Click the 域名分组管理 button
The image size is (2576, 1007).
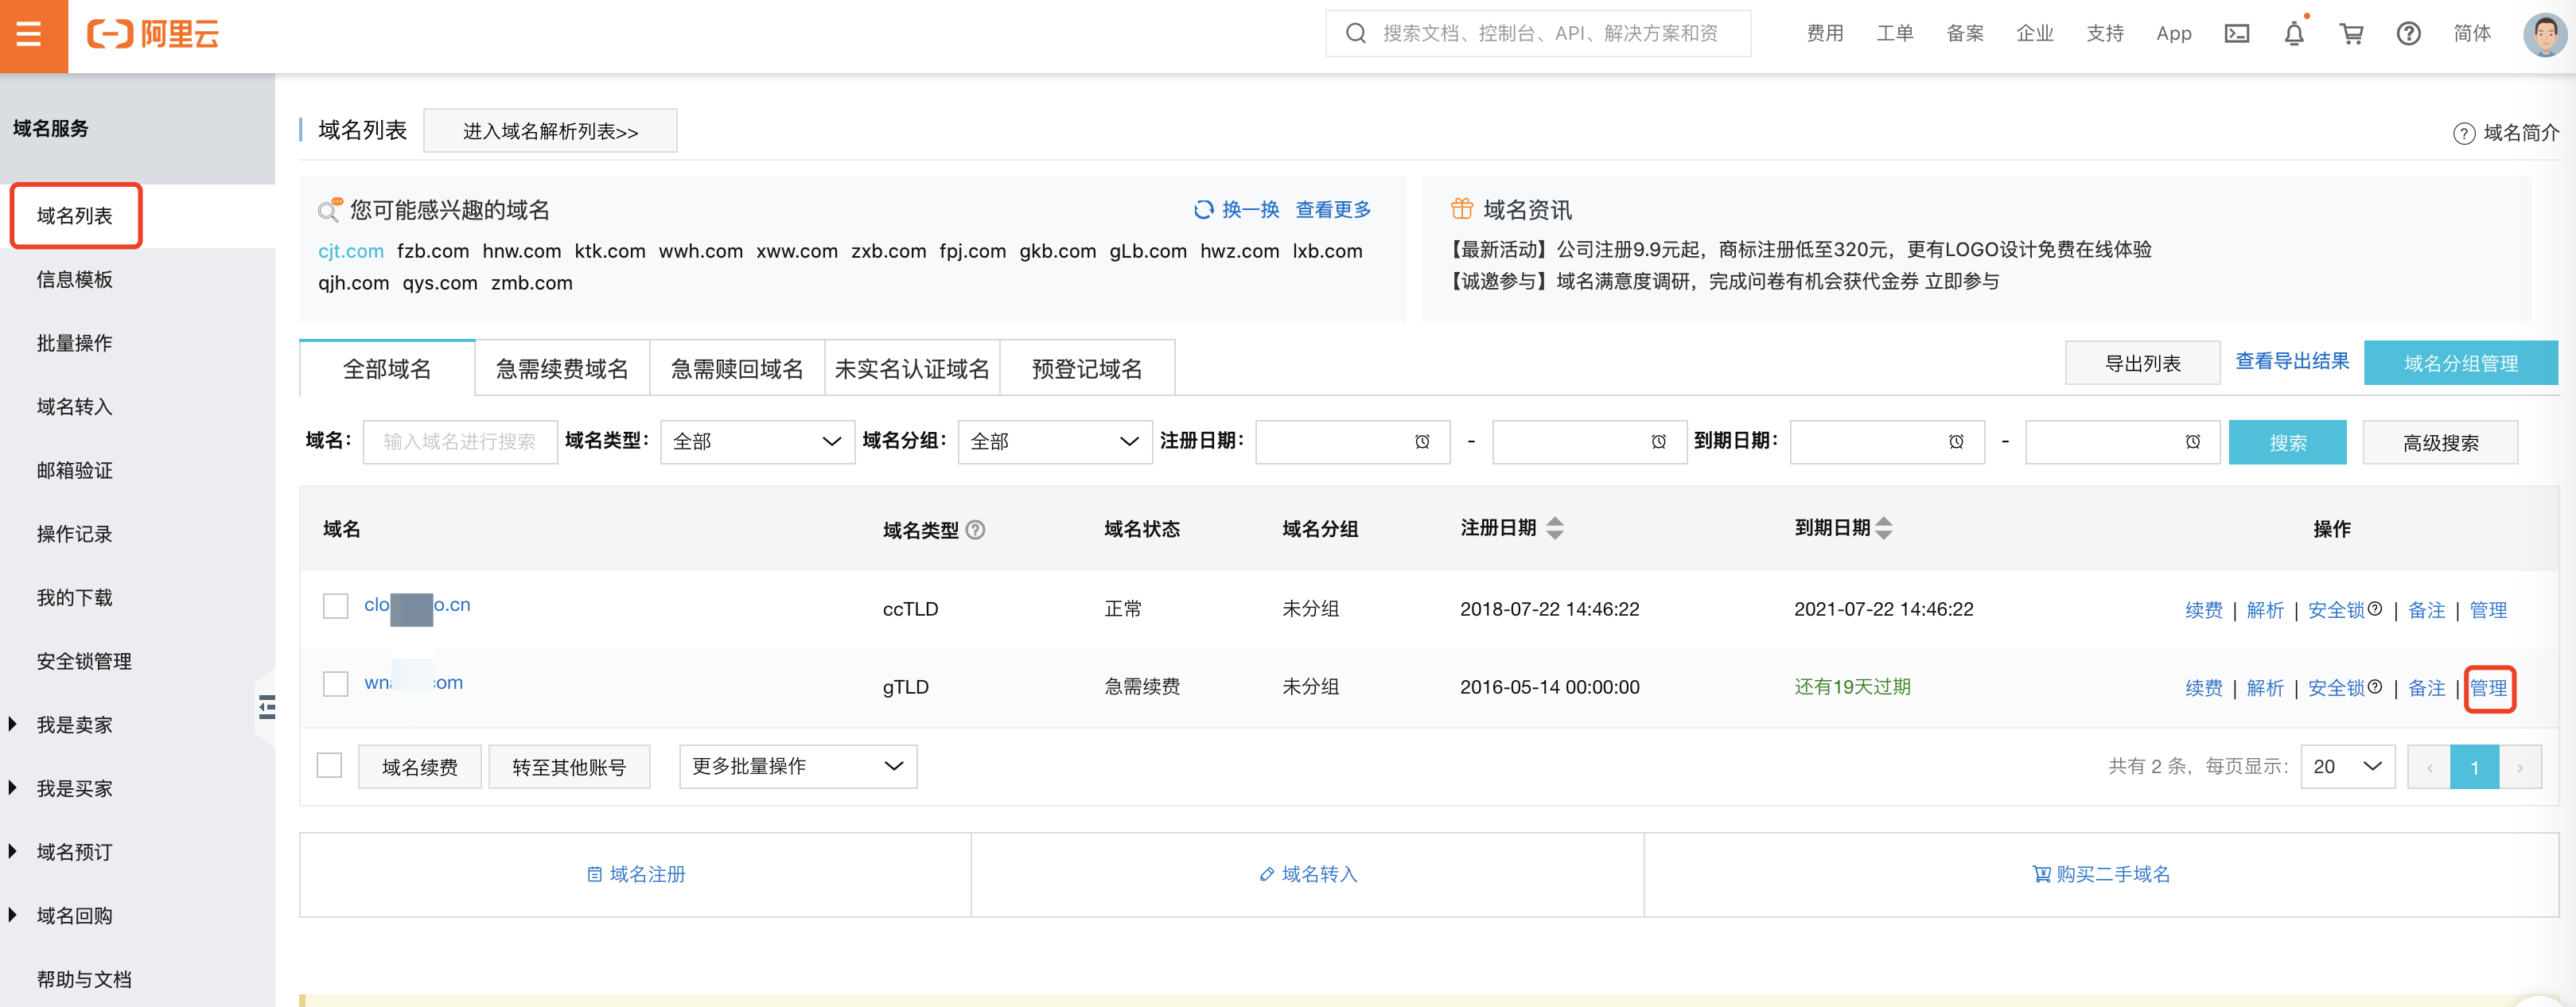[x=2460, y=363]
